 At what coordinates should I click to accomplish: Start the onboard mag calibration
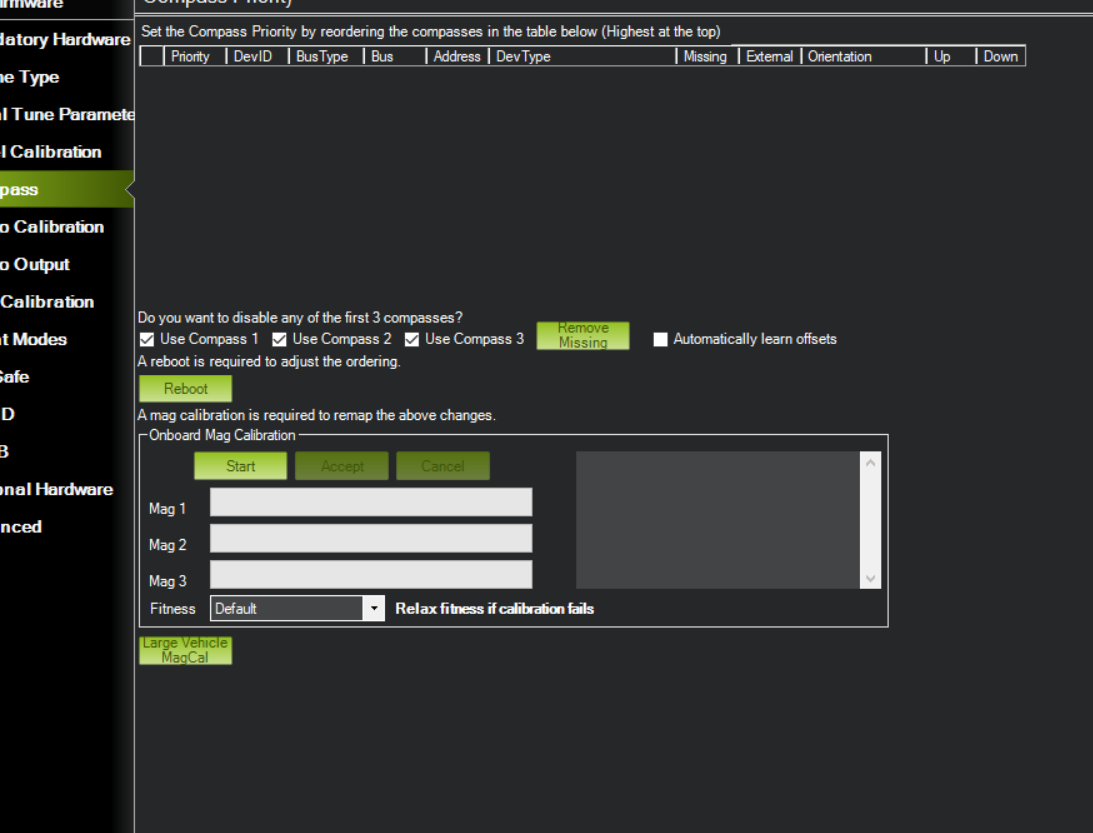(x=240, y=465)
